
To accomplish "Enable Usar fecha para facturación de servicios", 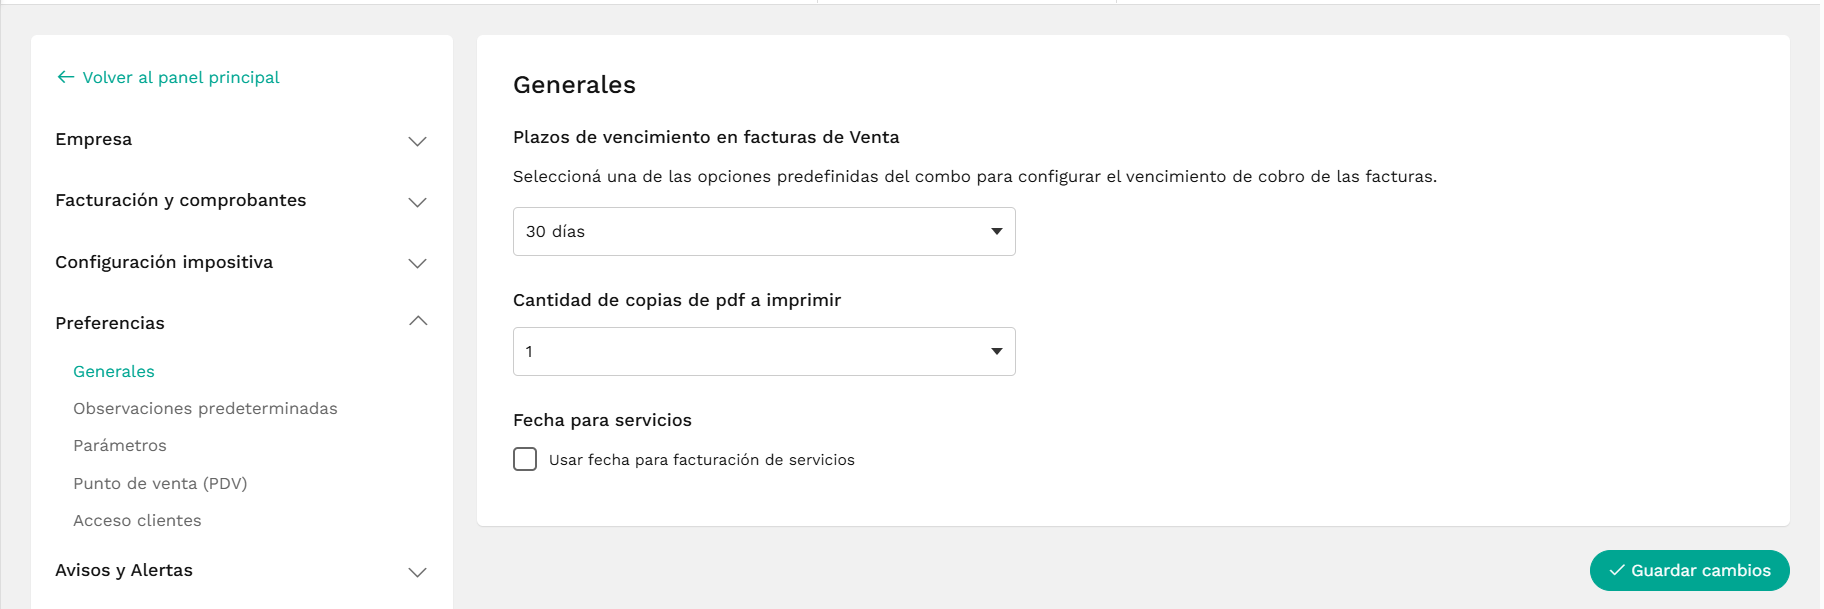I will 525,459.
